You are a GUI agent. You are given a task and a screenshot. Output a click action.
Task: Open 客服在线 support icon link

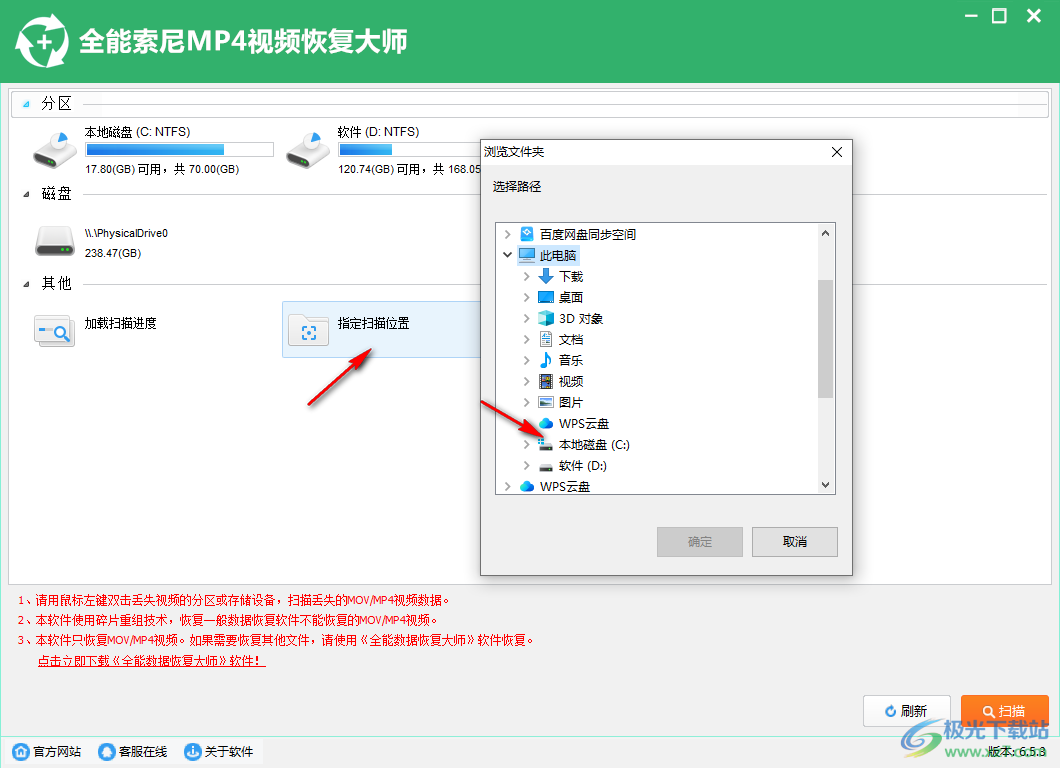point(106,751)
